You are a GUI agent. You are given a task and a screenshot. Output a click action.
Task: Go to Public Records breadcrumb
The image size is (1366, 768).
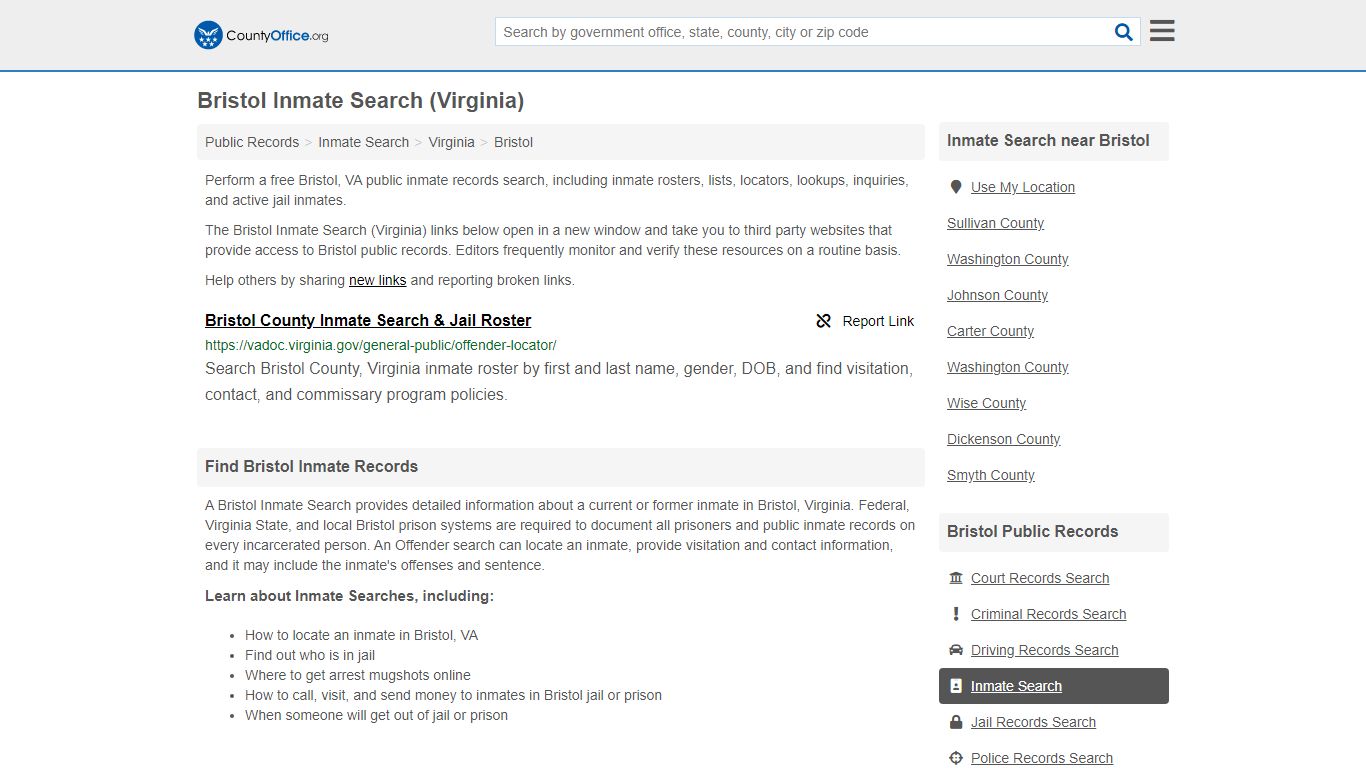pos(252,142)
